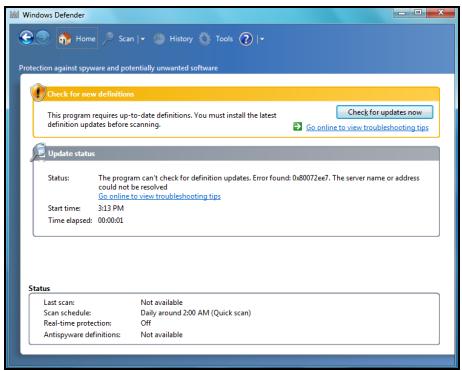
Task: Click the forward navigation arrow button
Action: 43,37
